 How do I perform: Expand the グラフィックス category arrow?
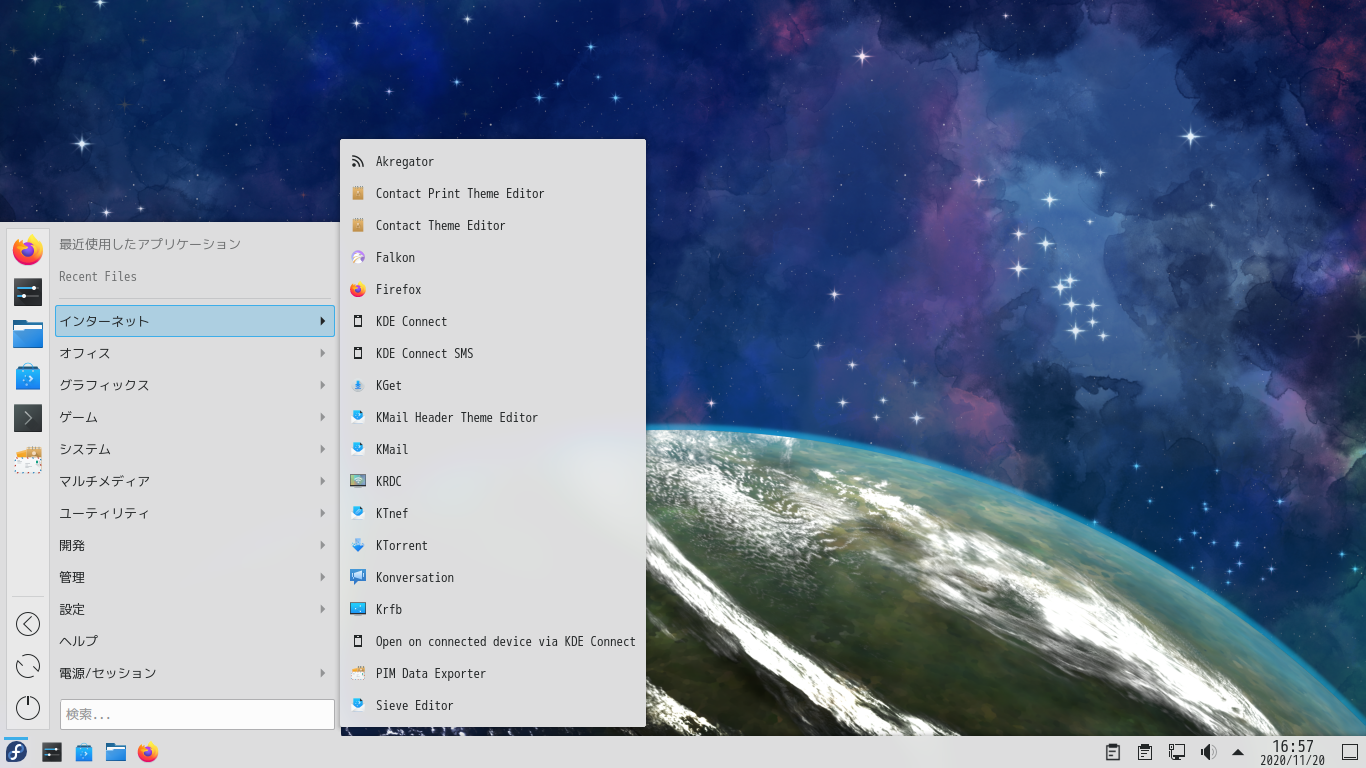pyautogui.click(x=322, y=385)
